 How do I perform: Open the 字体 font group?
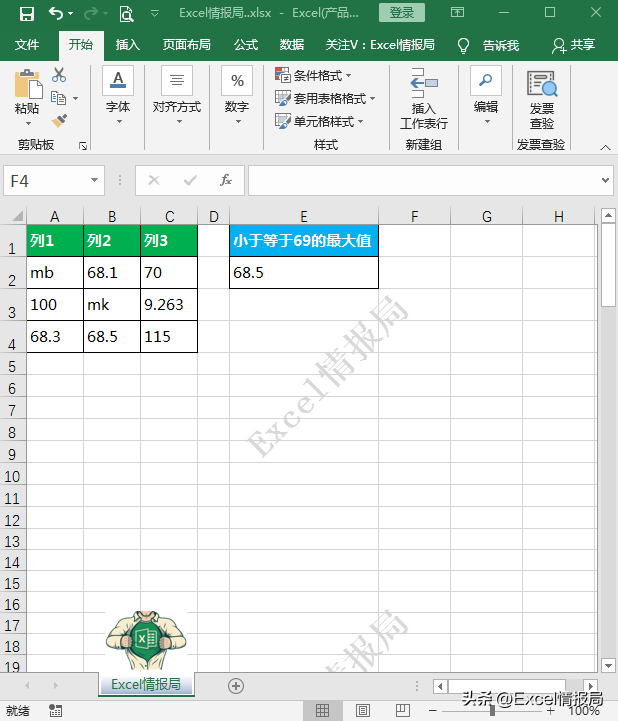(x=118, y=96)
